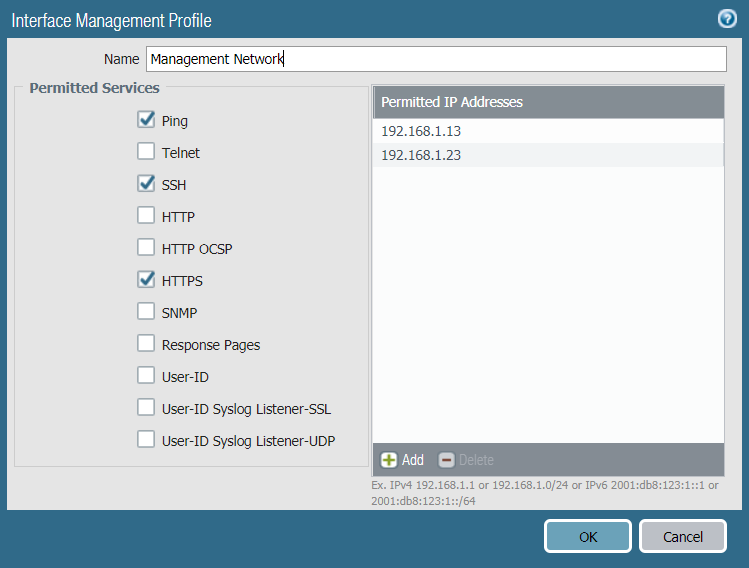Tick the HTTP checkbox
Viewport: 749px width, 568px height.
coord(146,217)
